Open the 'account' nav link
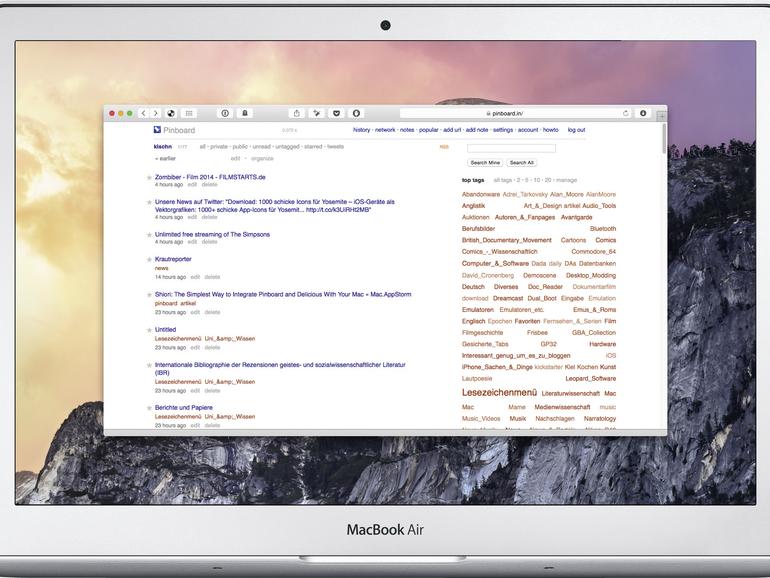 point(528,130)
